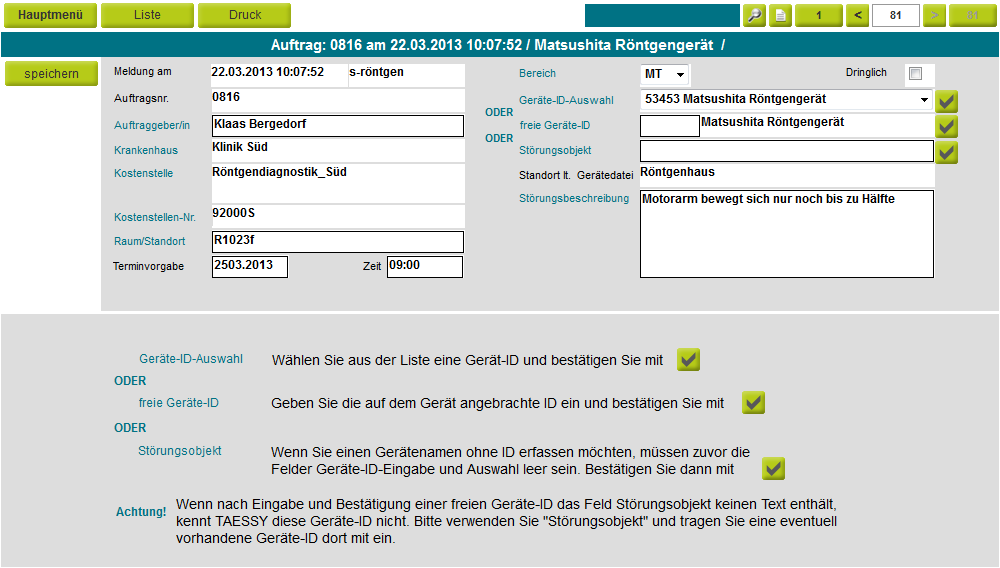Click the magnifier search icon

(754, 15)
